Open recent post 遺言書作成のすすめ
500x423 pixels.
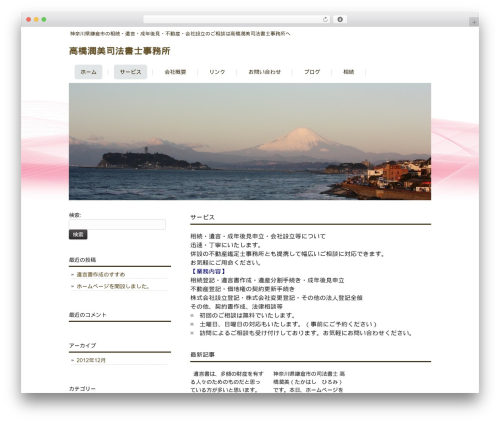pos(101,274)
